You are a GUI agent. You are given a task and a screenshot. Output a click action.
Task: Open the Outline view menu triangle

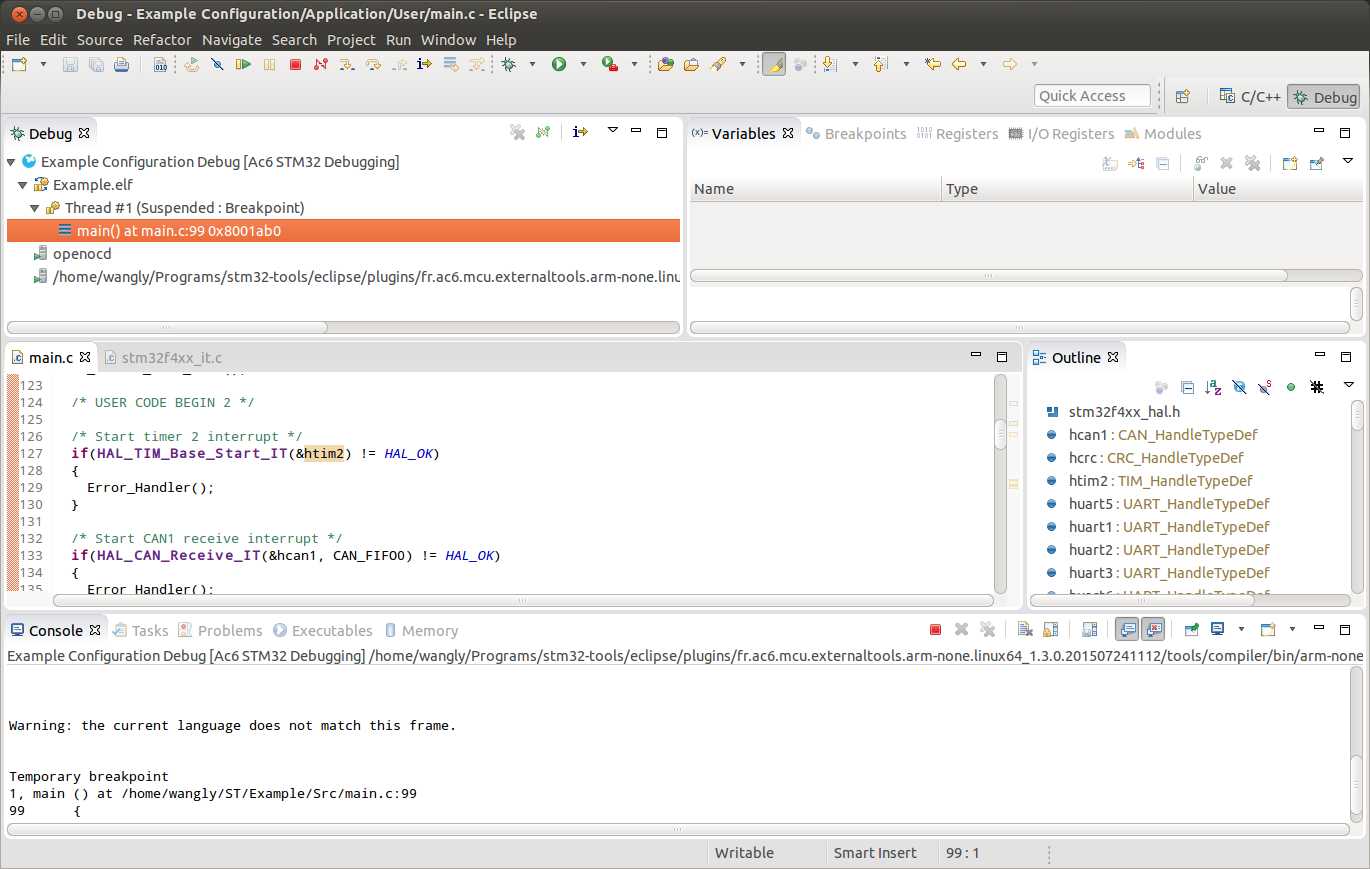[x=1348, y=385]
